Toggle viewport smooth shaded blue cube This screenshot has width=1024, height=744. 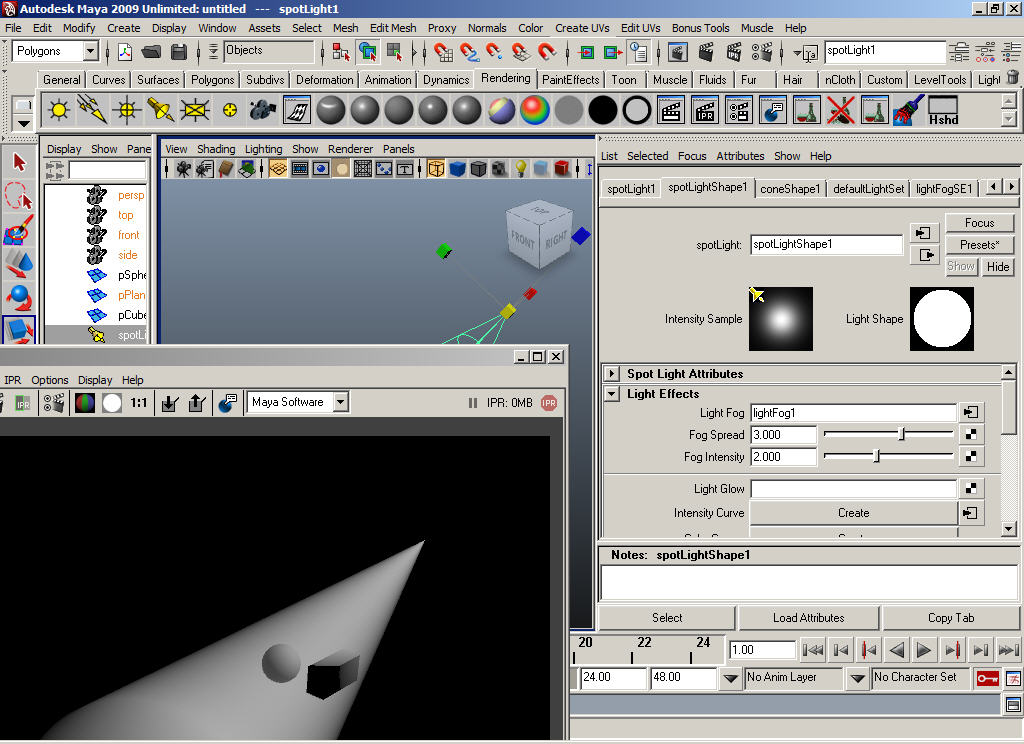(457, 169)
